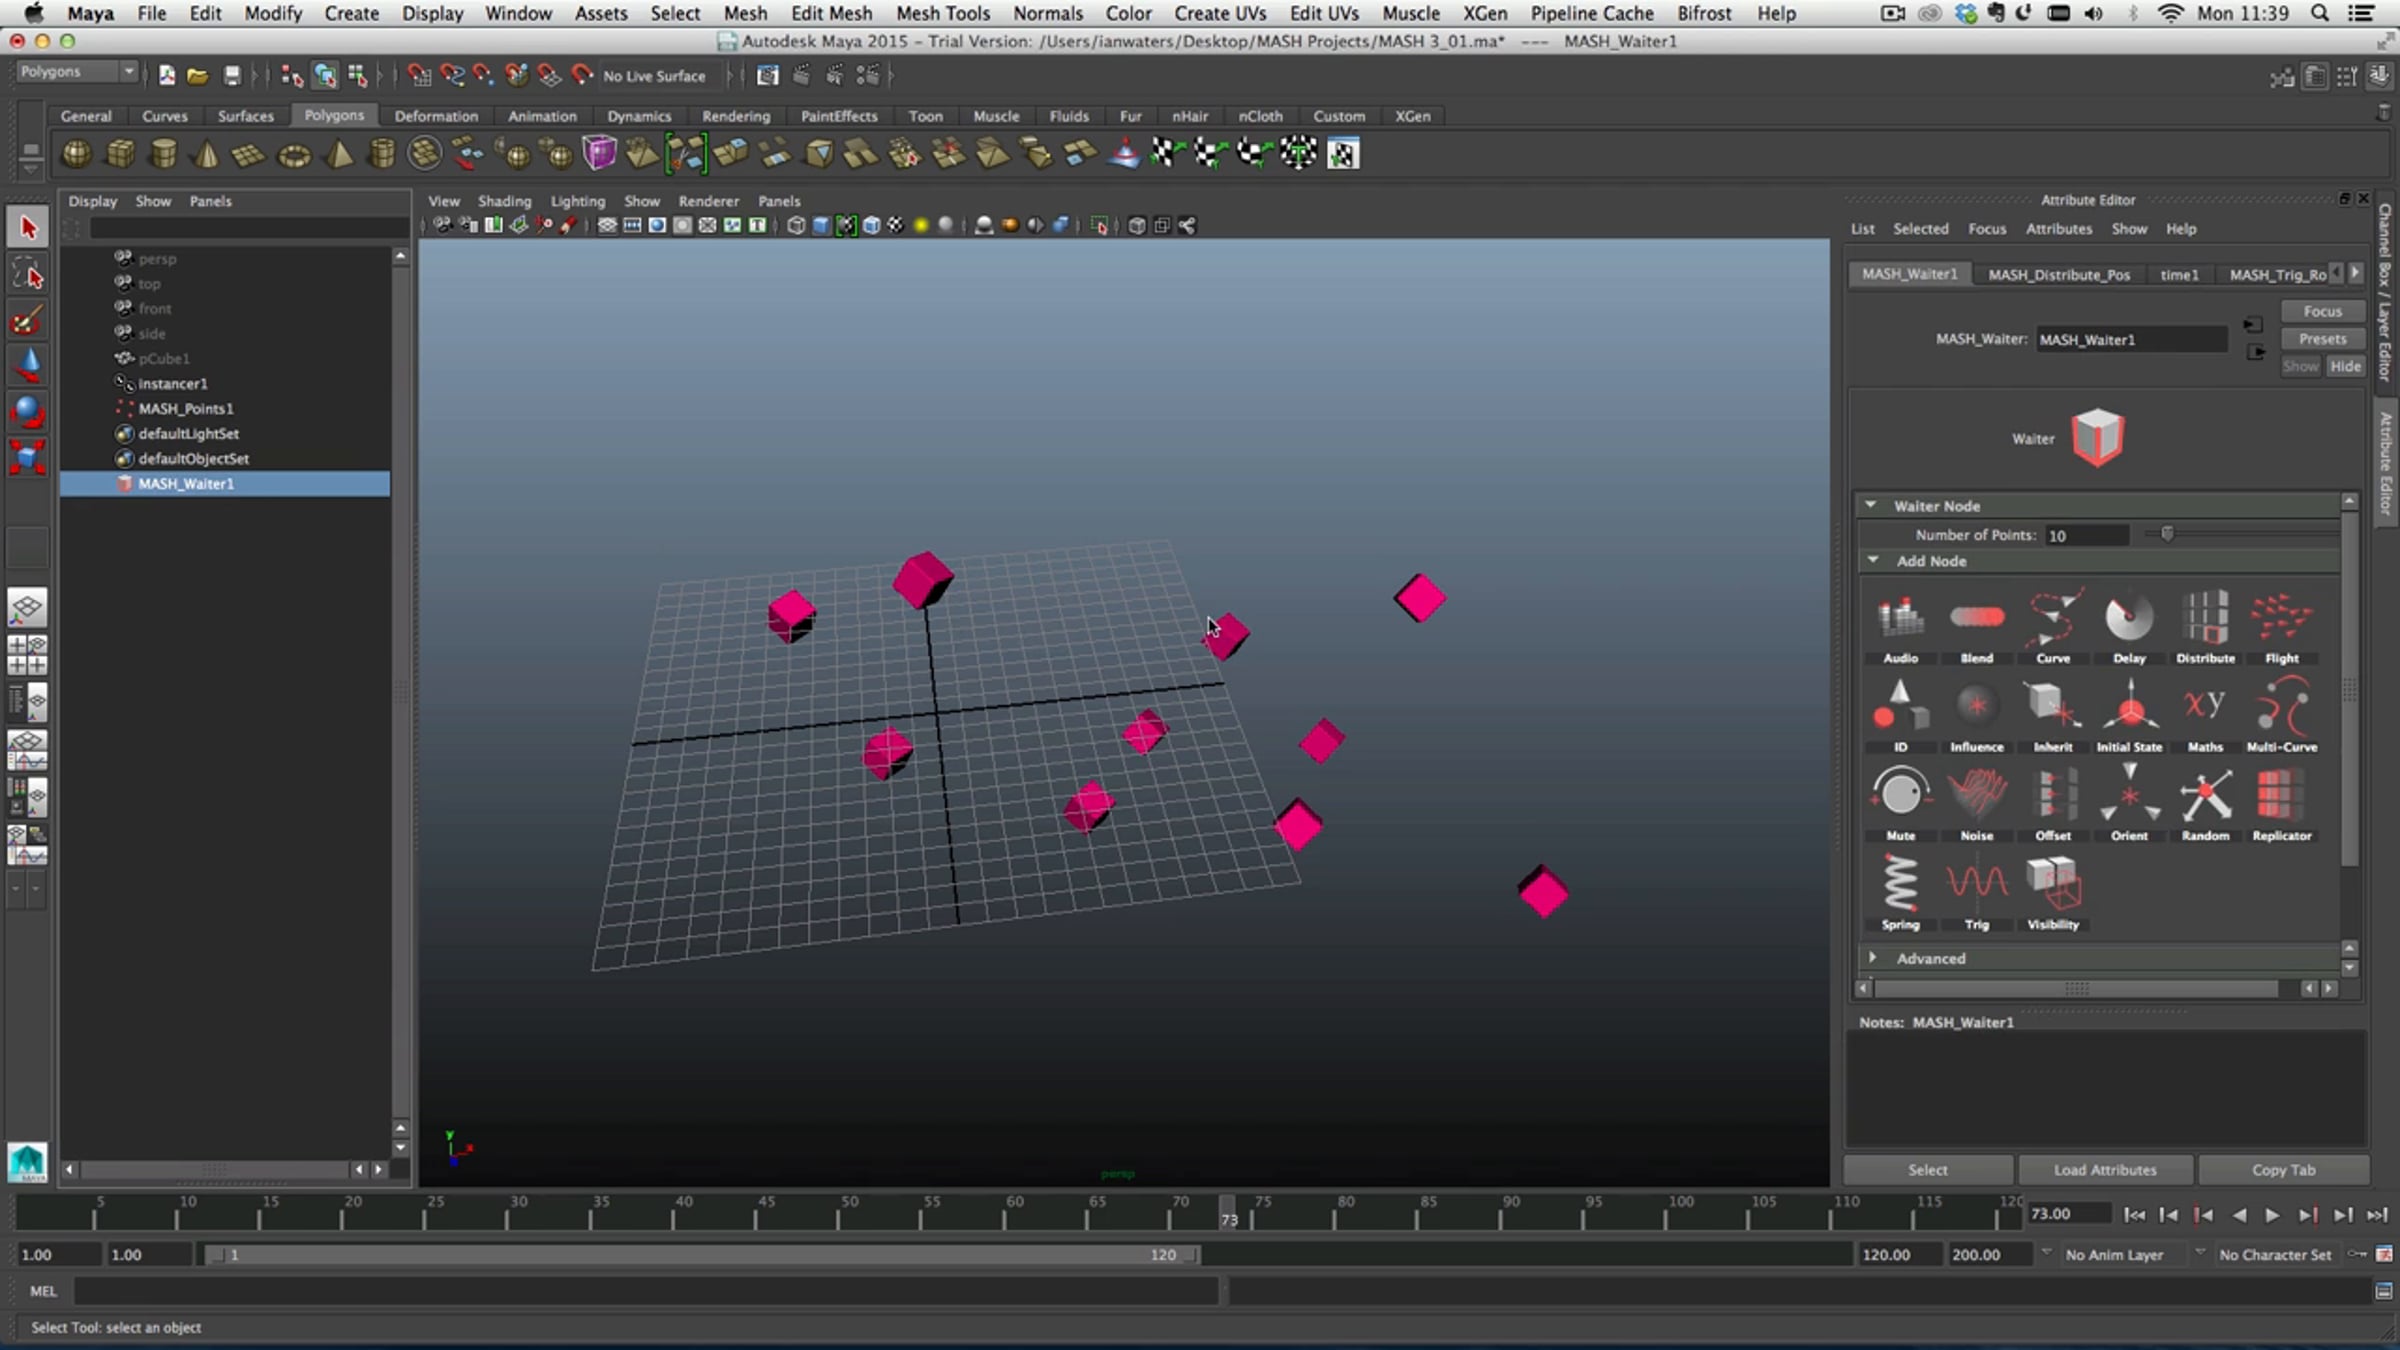Activate the Paint selection tool
The width and height of the screenshot is (2400, 1350).
(28, 320)
